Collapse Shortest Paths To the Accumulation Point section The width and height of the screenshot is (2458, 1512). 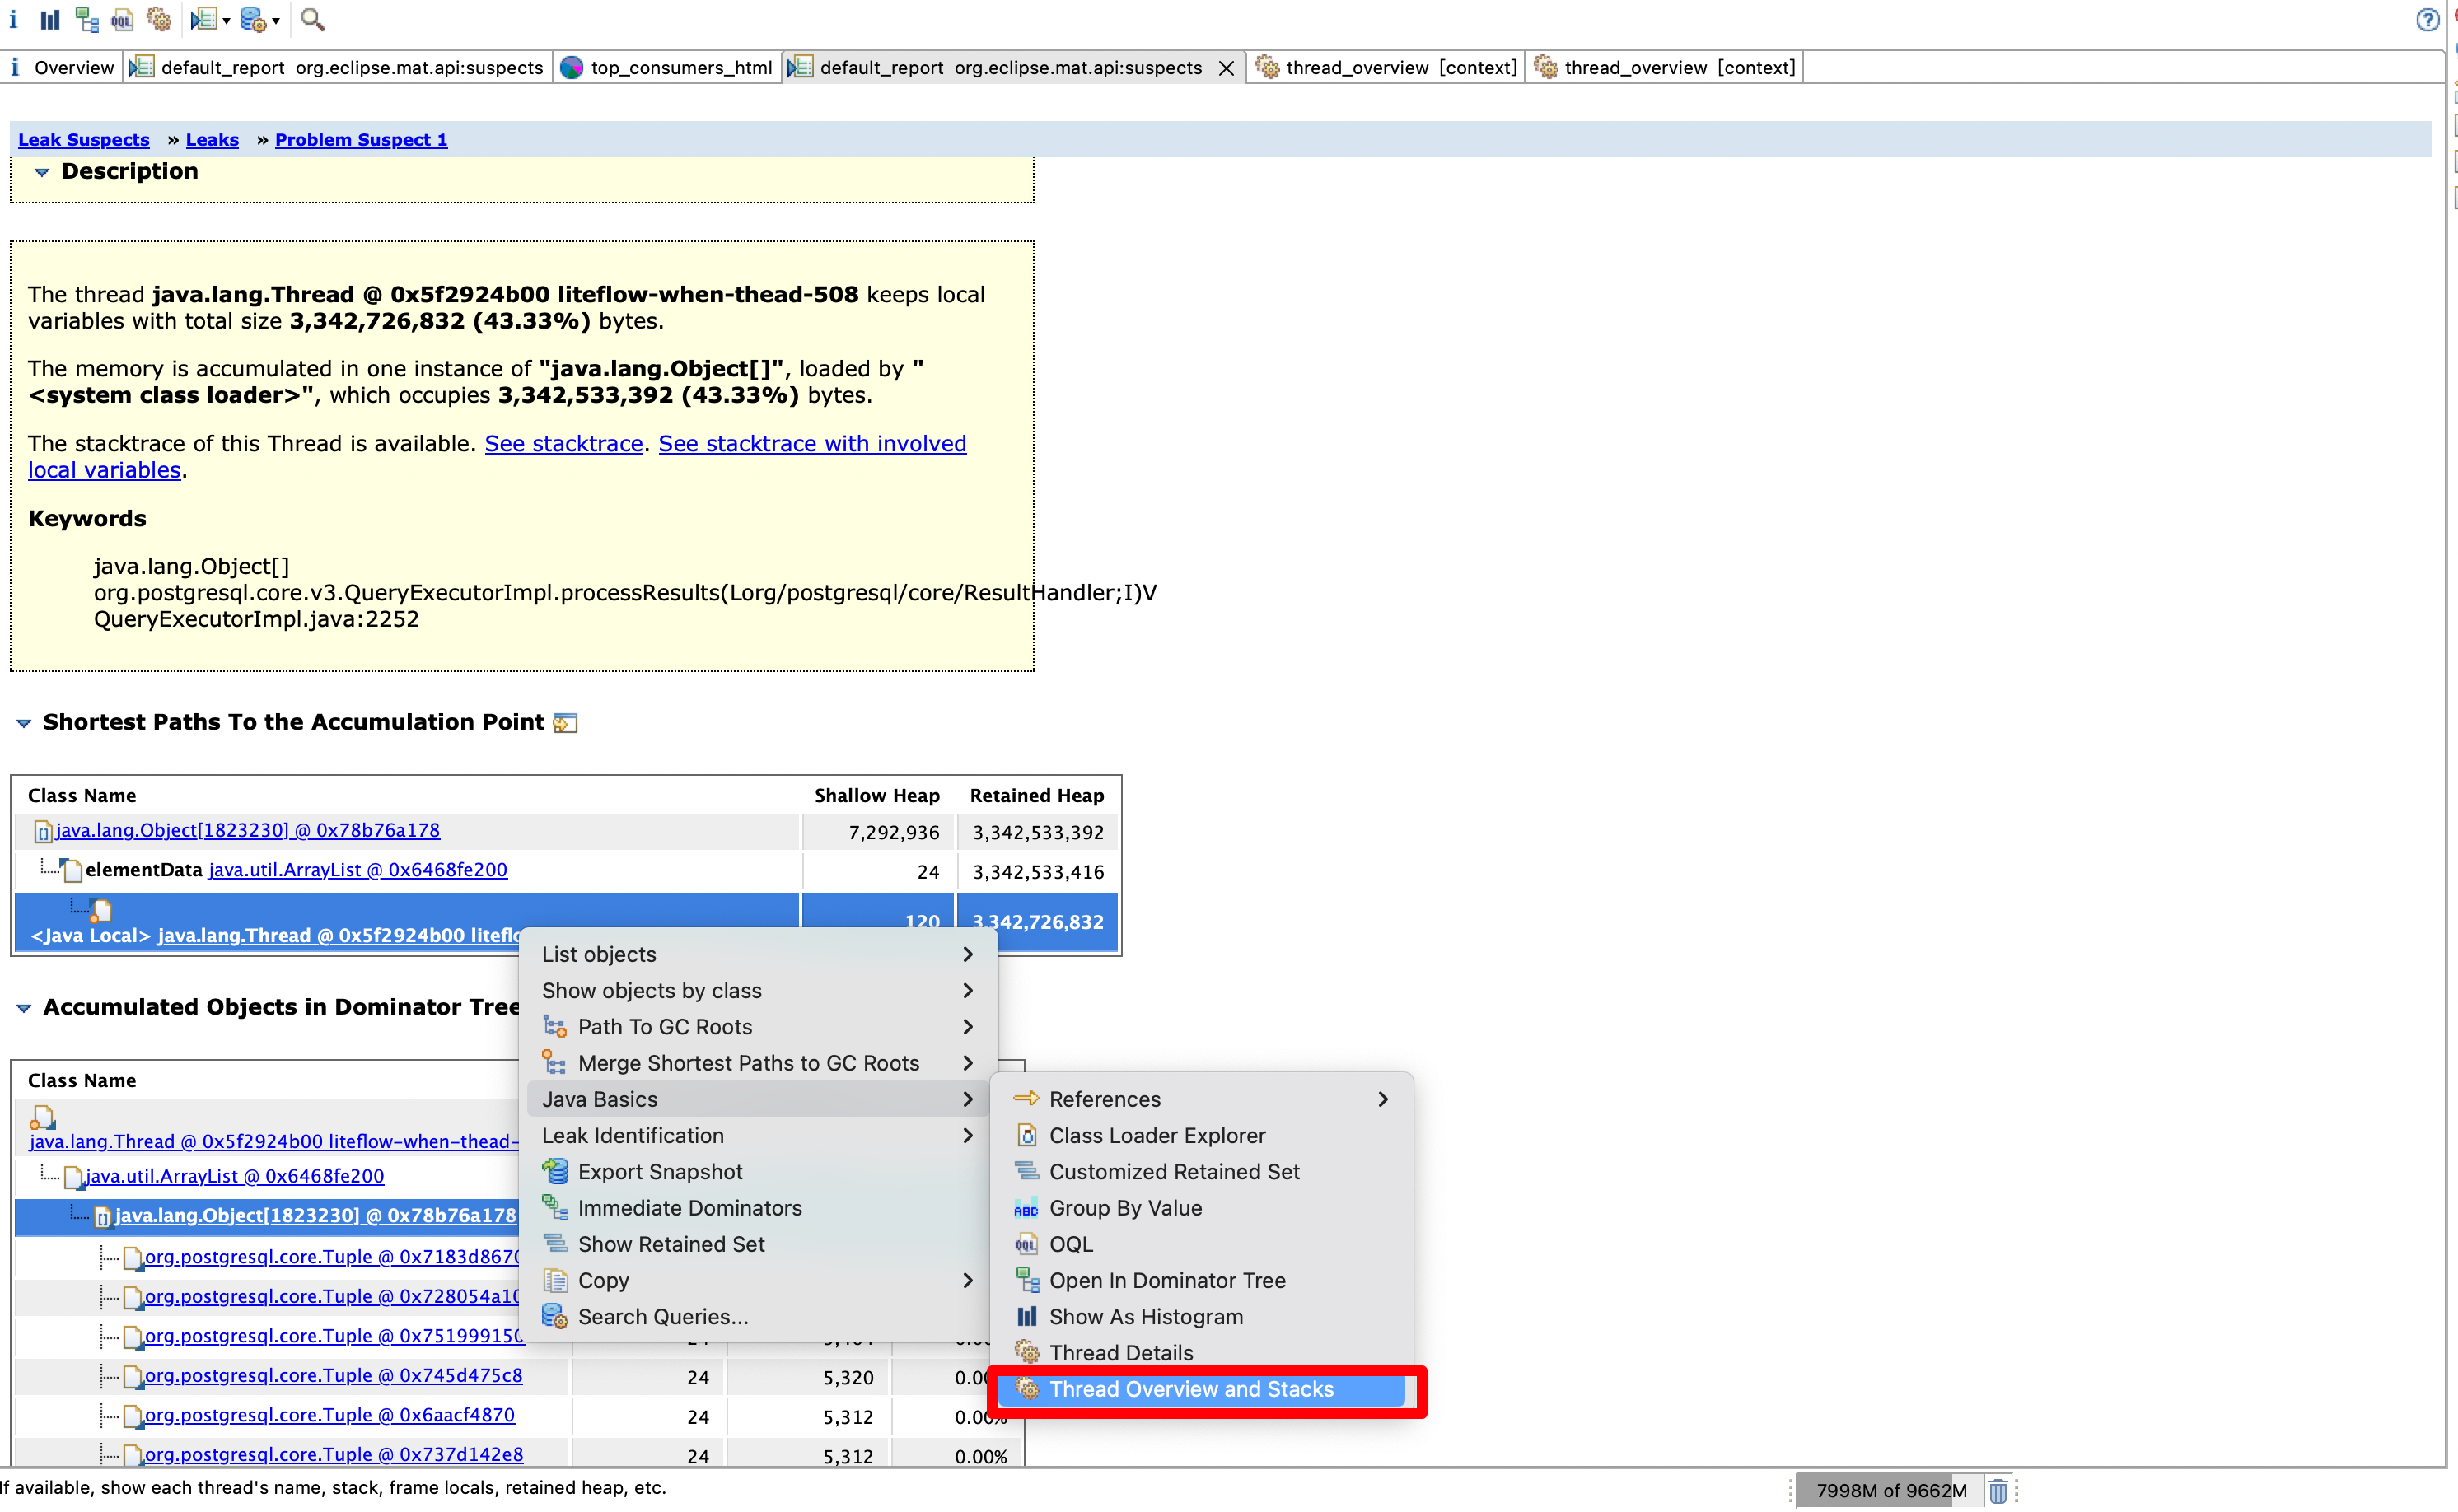[23, 723]
